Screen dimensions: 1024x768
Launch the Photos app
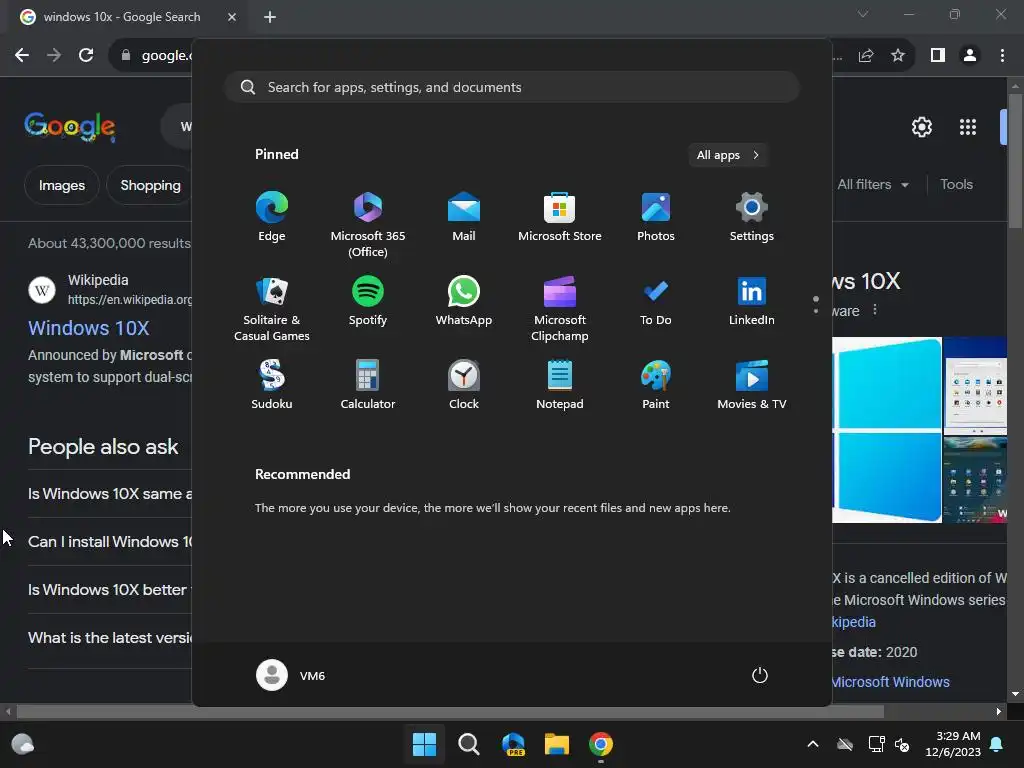click(x=656, y=217)
